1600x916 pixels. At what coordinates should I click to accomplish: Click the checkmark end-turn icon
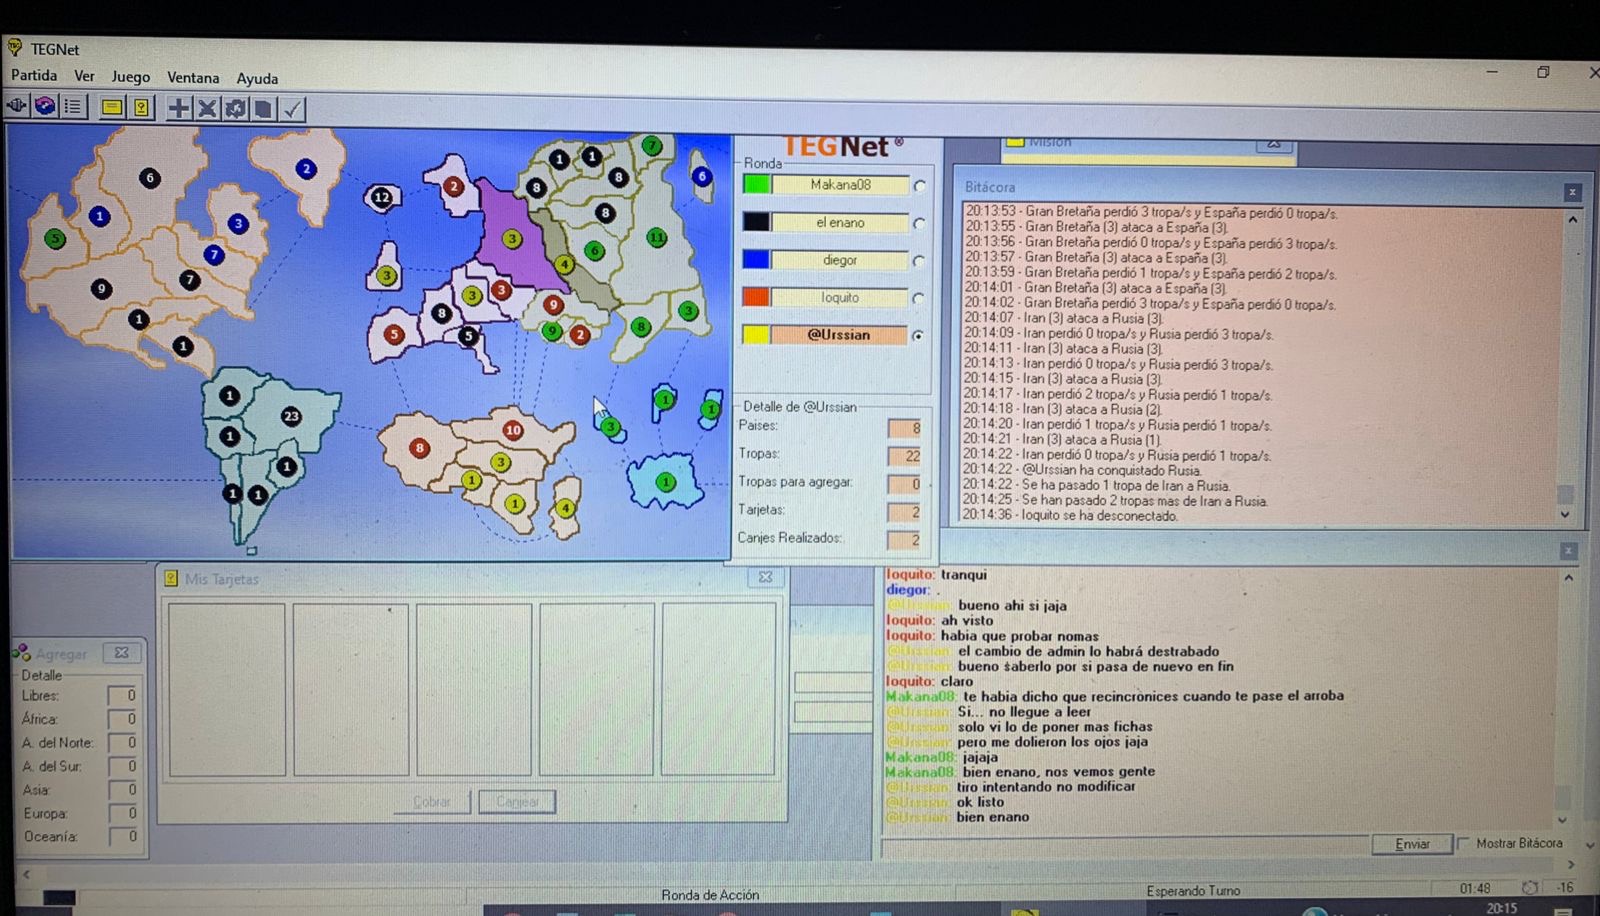292,109
